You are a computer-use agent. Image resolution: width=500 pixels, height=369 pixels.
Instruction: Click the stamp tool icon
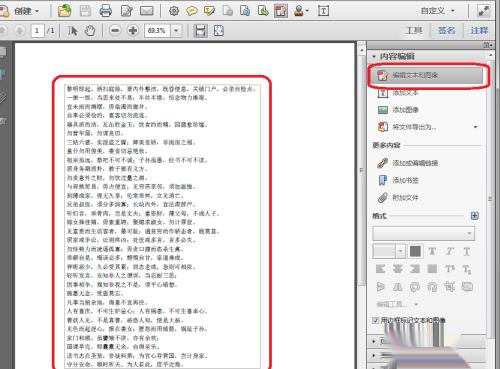(x=299, y=11)
